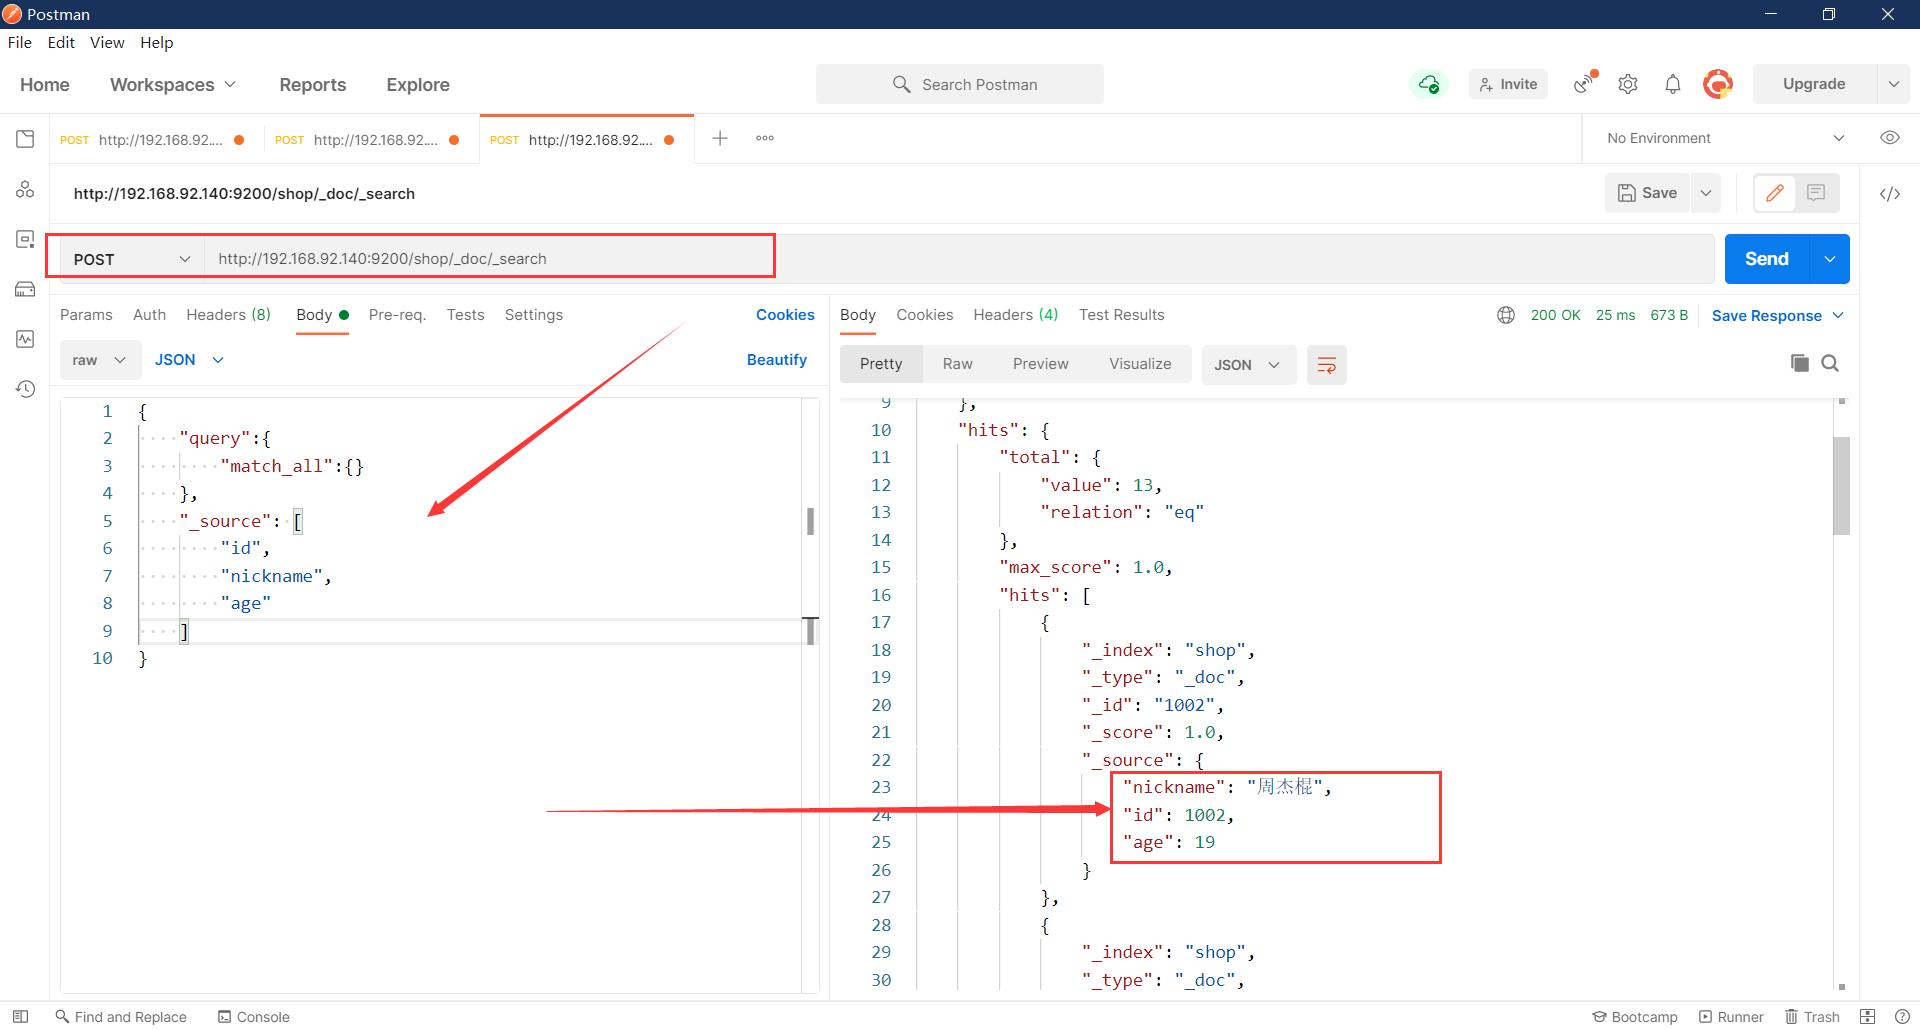Viewport: 1920px width, 1030px height.
Task: Open the File menu
Action: point(20,42)
